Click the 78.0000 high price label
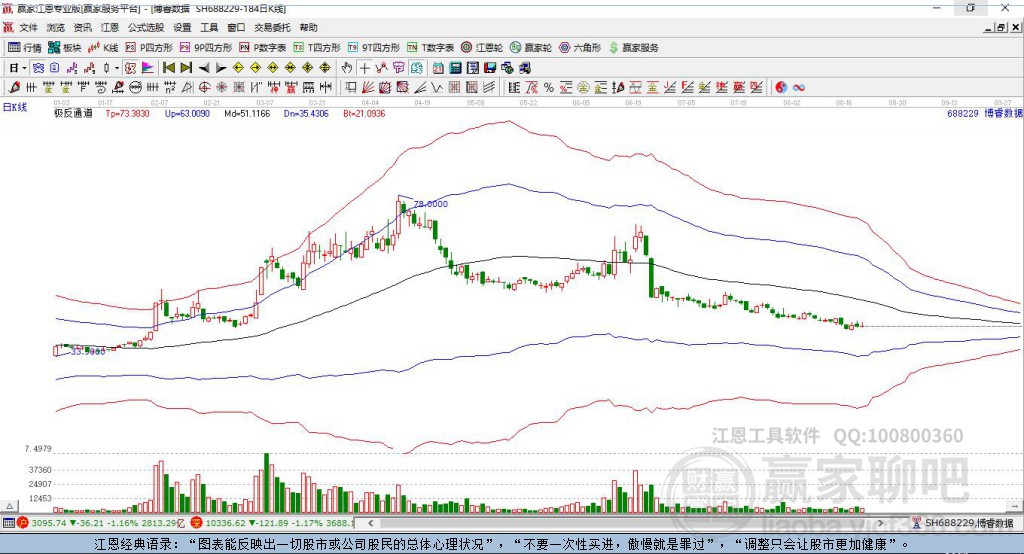1024x554 pixels. [431, 204]
